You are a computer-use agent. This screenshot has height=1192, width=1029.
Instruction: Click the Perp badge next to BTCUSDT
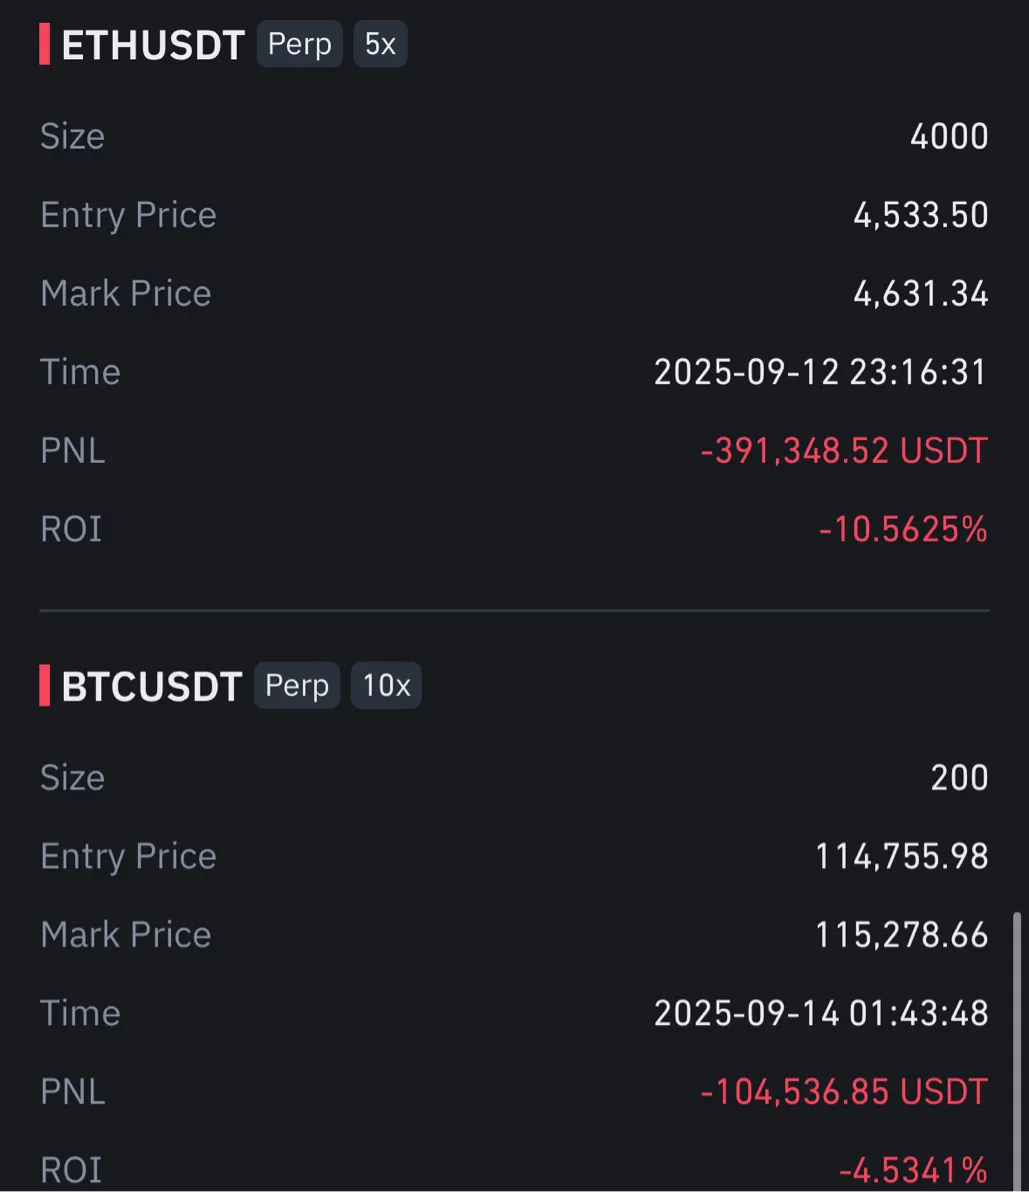(x=297, y=686)
